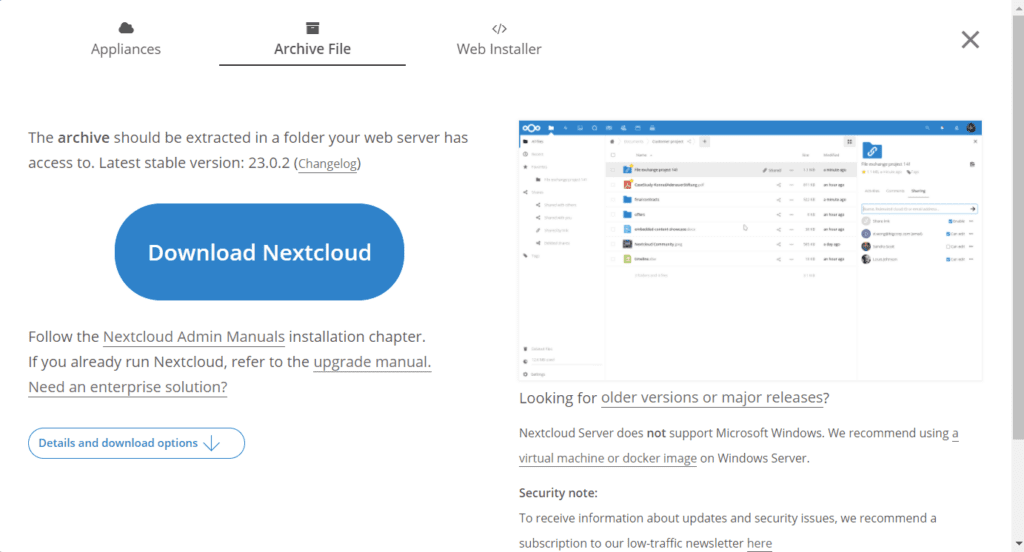Open the Appliances tab
Viewport: 1024px width, 552px height.
pos(125,39)
